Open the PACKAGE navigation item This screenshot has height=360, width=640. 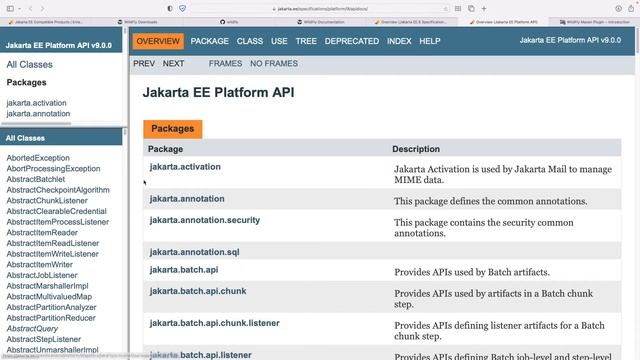point(209,41)
